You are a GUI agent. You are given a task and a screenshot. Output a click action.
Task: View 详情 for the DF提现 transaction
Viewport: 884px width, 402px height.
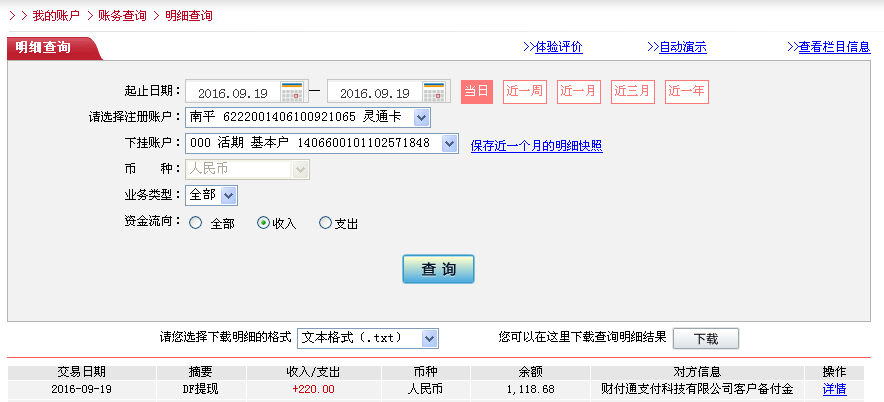tap(834, 389)
